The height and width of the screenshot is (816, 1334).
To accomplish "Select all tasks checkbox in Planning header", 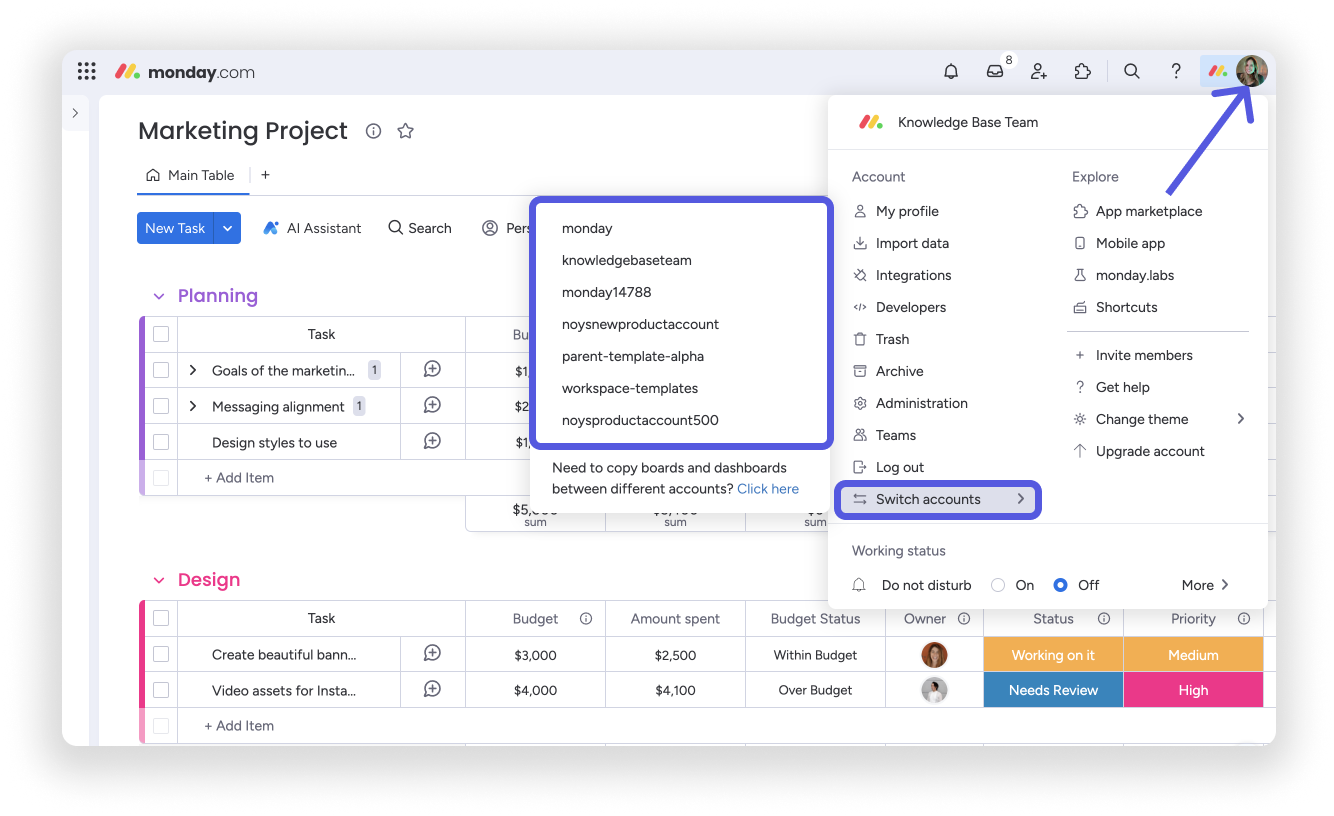I will [x=161, y=334].
